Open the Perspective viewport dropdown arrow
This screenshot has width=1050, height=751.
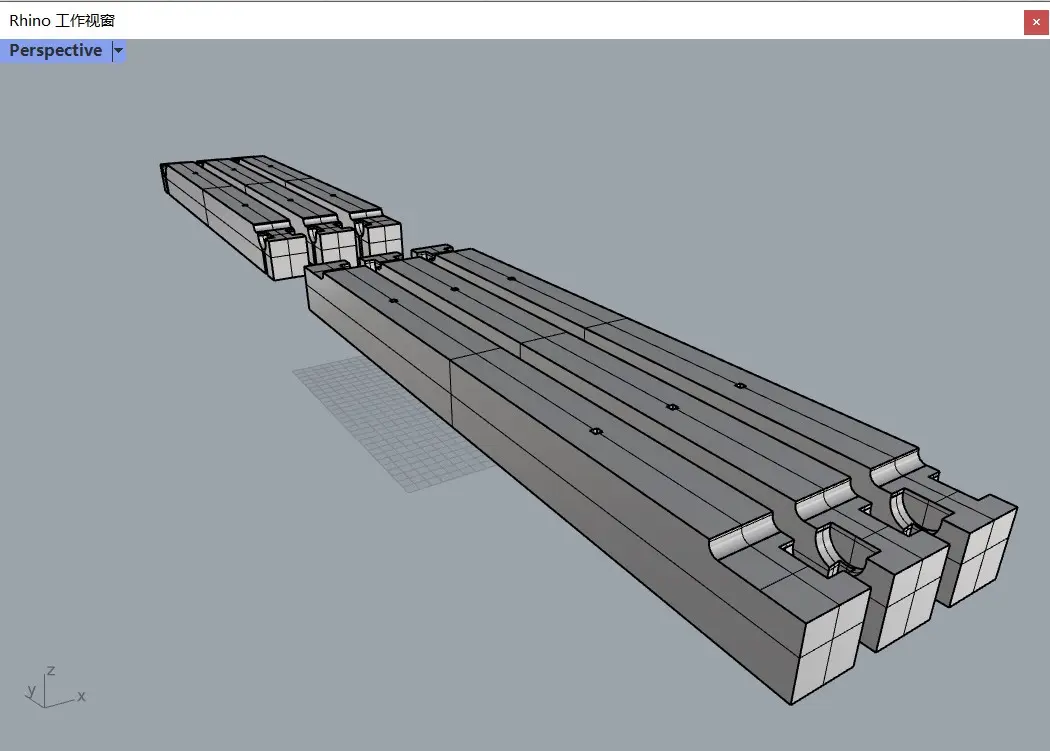pos(119,51)
